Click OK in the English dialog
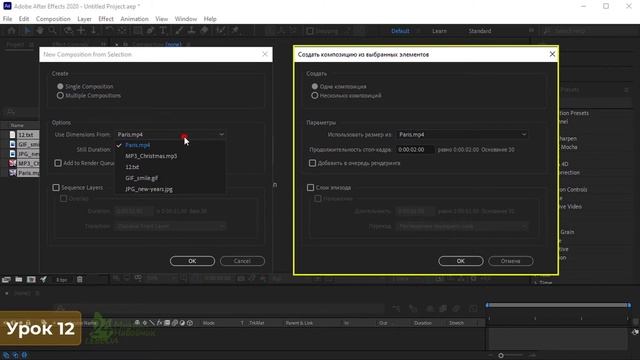 tap(192, 261)
